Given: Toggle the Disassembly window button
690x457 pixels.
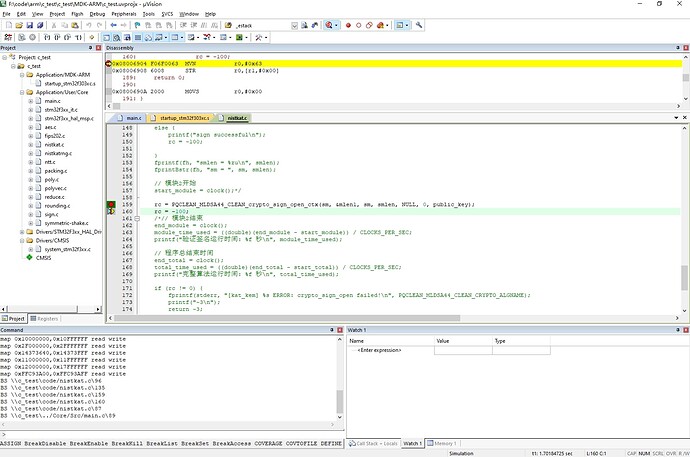Looking at the screenshot, I should (117, 37).
